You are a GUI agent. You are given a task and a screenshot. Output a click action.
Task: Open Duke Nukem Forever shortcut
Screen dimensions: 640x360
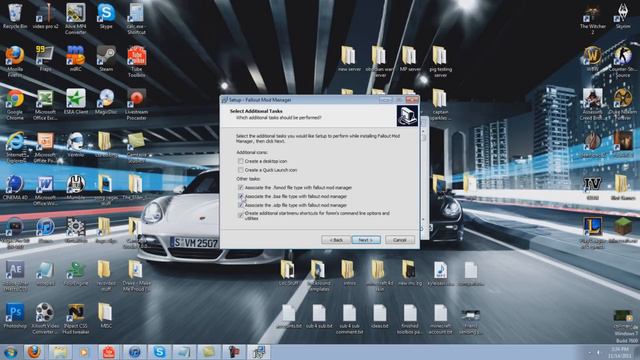(x=623, y=104)
